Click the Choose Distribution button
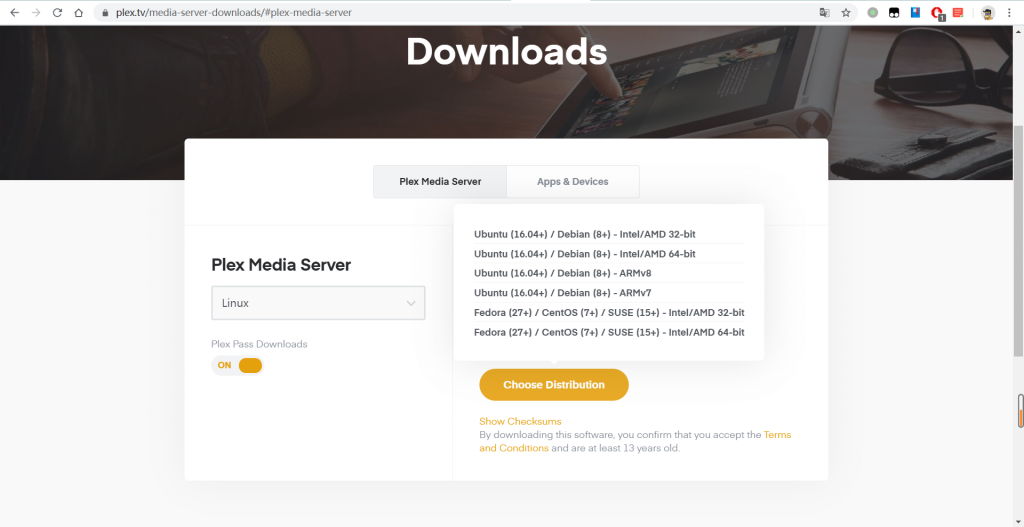This screenshot has height=527, width=1024. [x=554, y=385]
